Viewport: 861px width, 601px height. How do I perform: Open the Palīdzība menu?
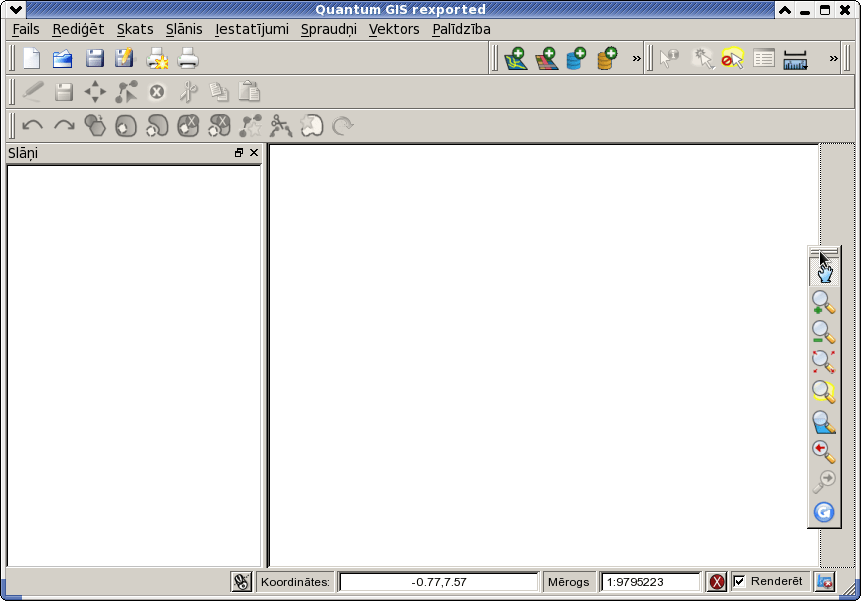[x=461, y=29]
